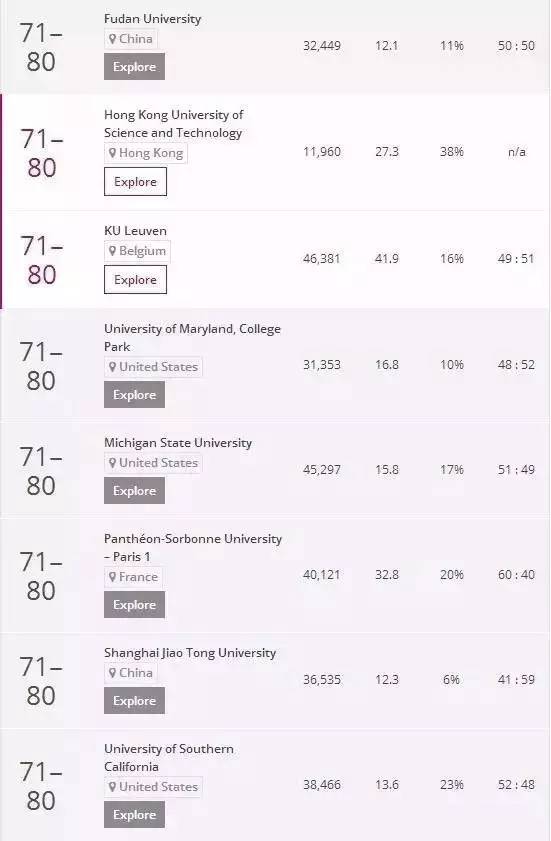The width and height of the screenshot is (551, 841).
Task: Click Explore button under KU Leuven
Action: tap(135, 279)
